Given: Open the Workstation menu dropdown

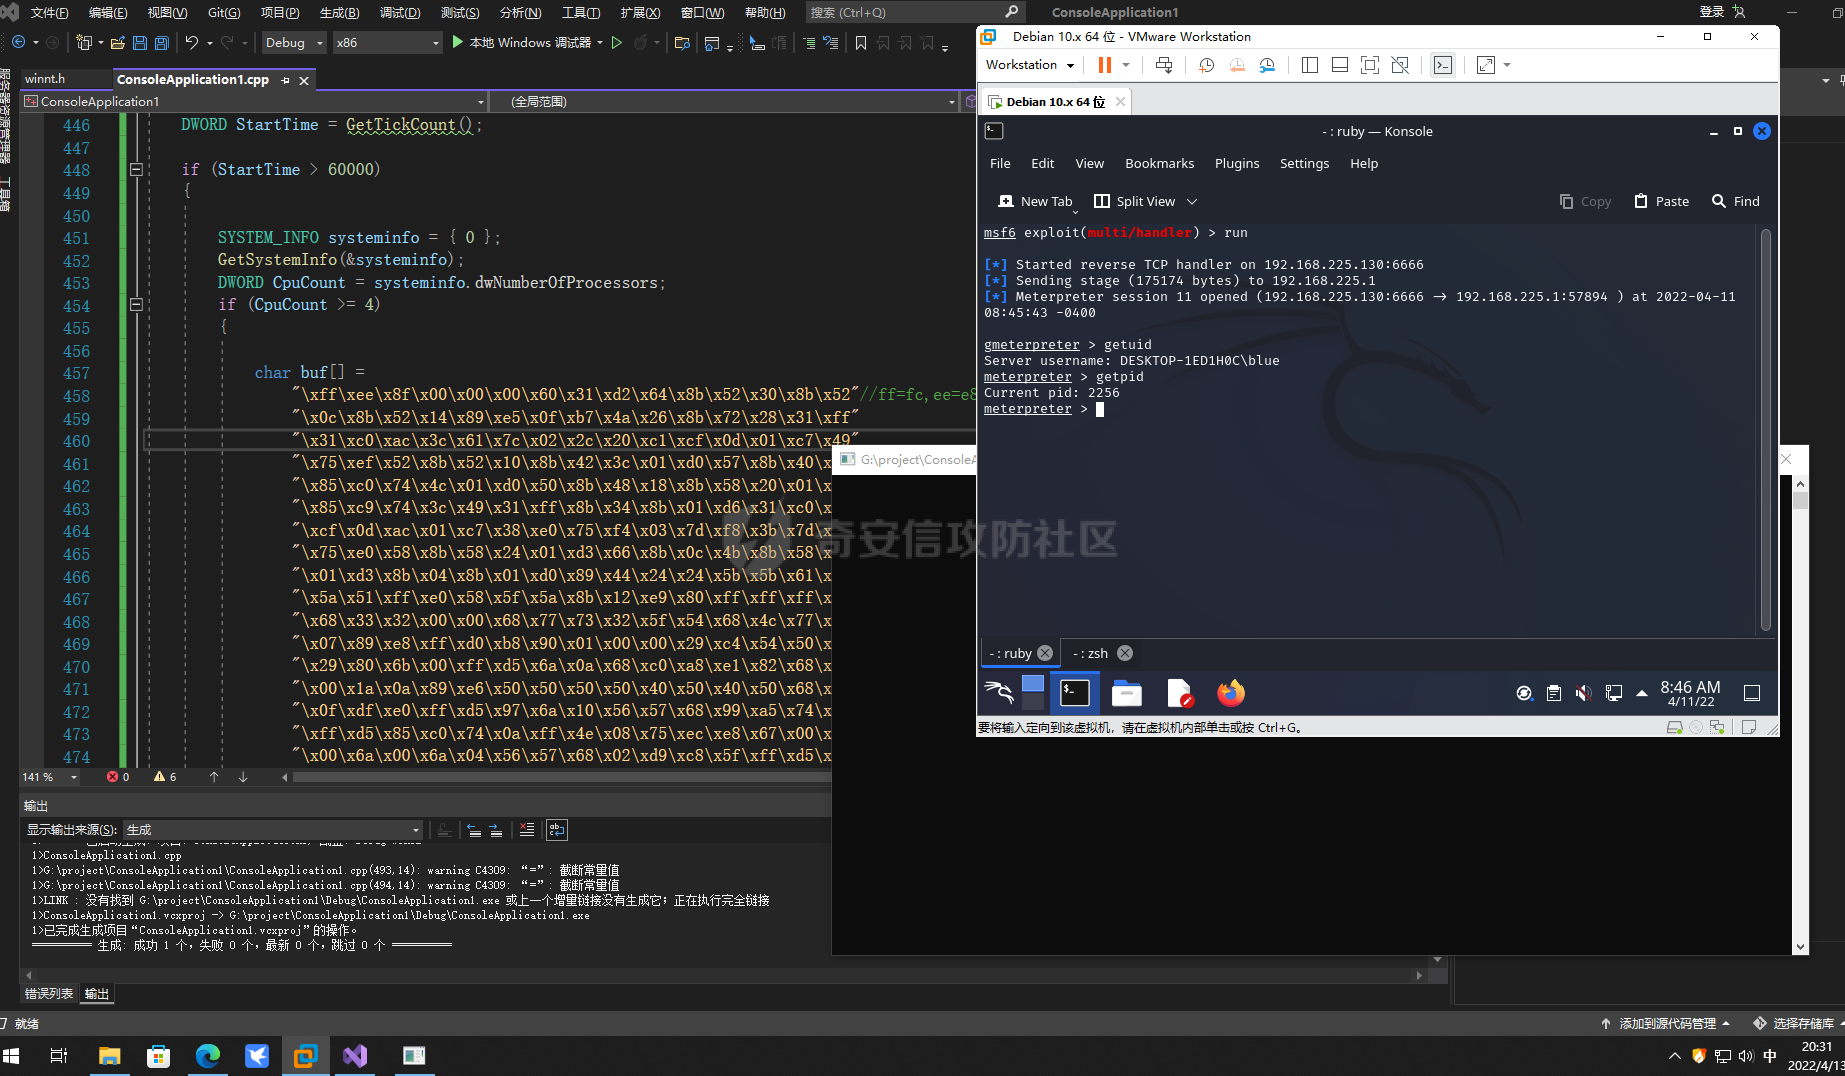Looking at the screenshot, I should [x=1029, y=65].
